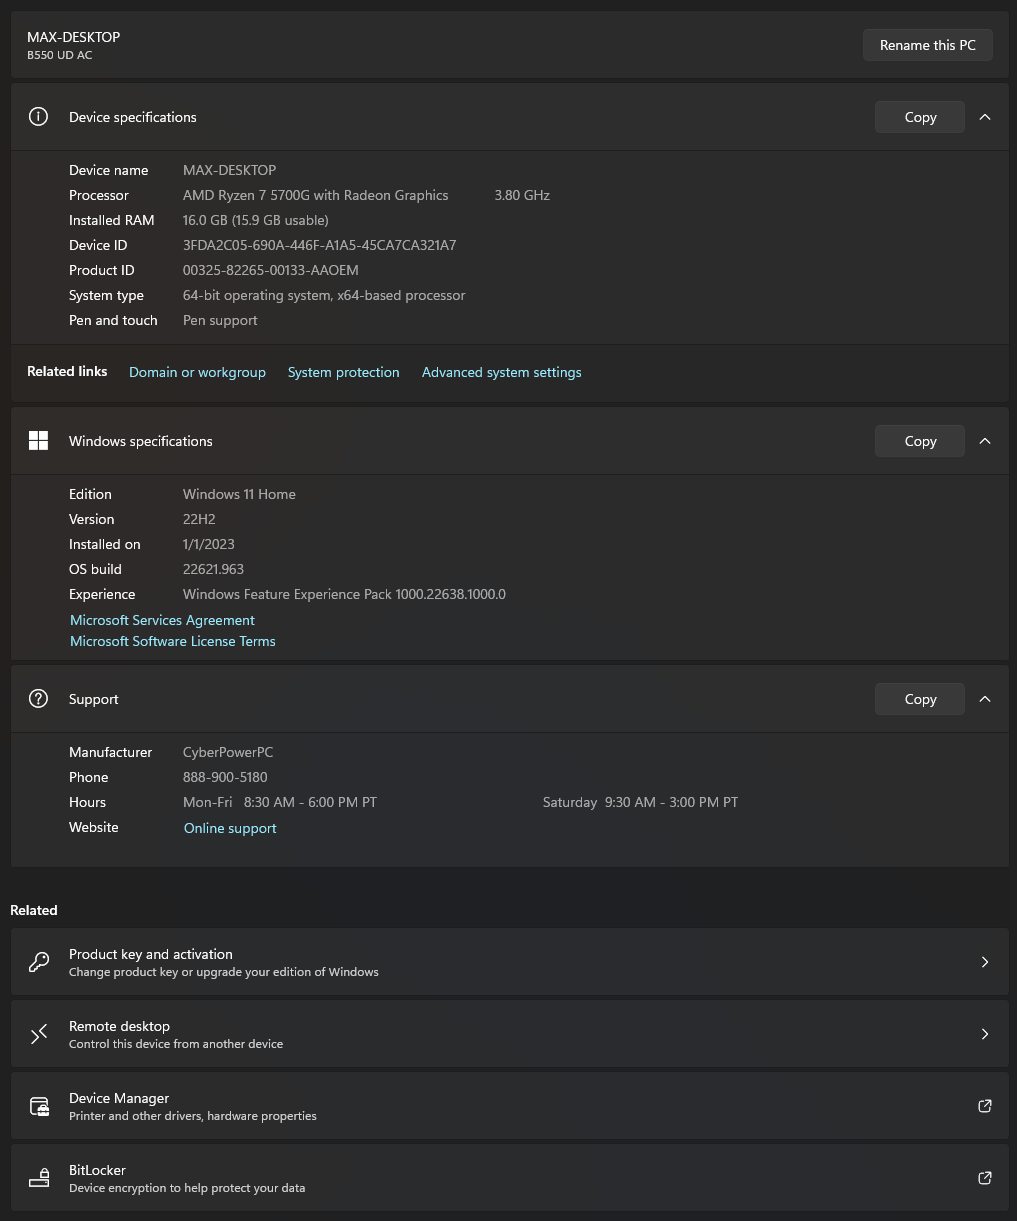Copy the Device specifications
1017x1221 pixels.
click(920, 117)
